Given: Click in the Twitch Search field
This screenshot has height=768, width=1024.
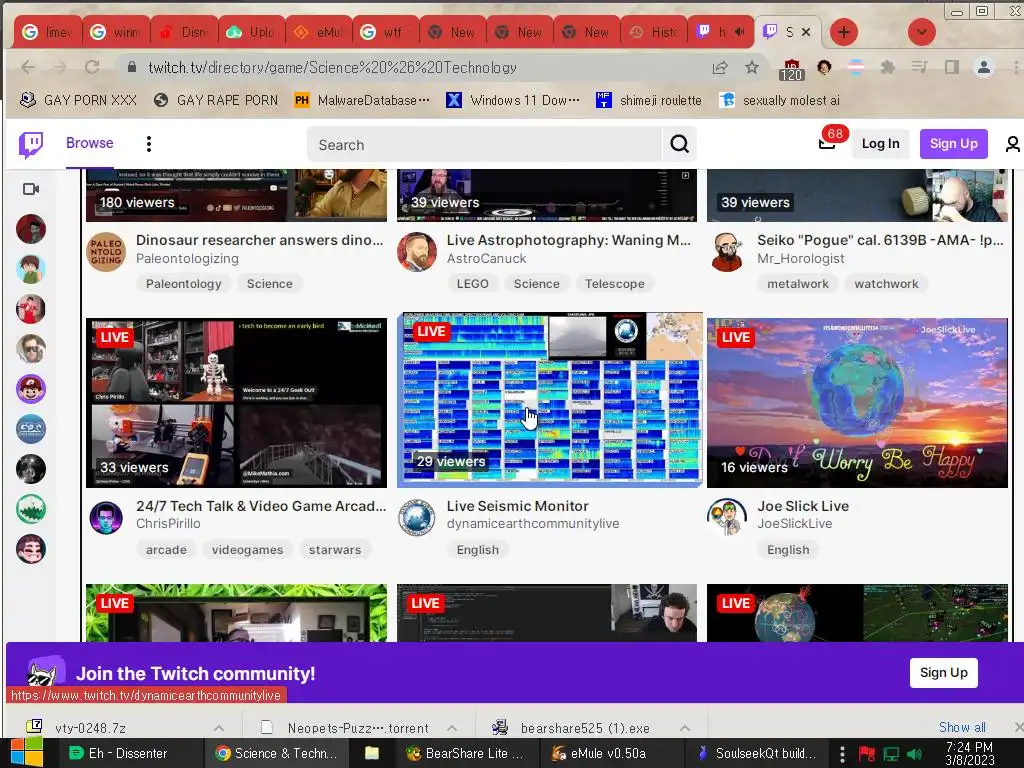Looking at the screenshot, I should tap(485, 144).
